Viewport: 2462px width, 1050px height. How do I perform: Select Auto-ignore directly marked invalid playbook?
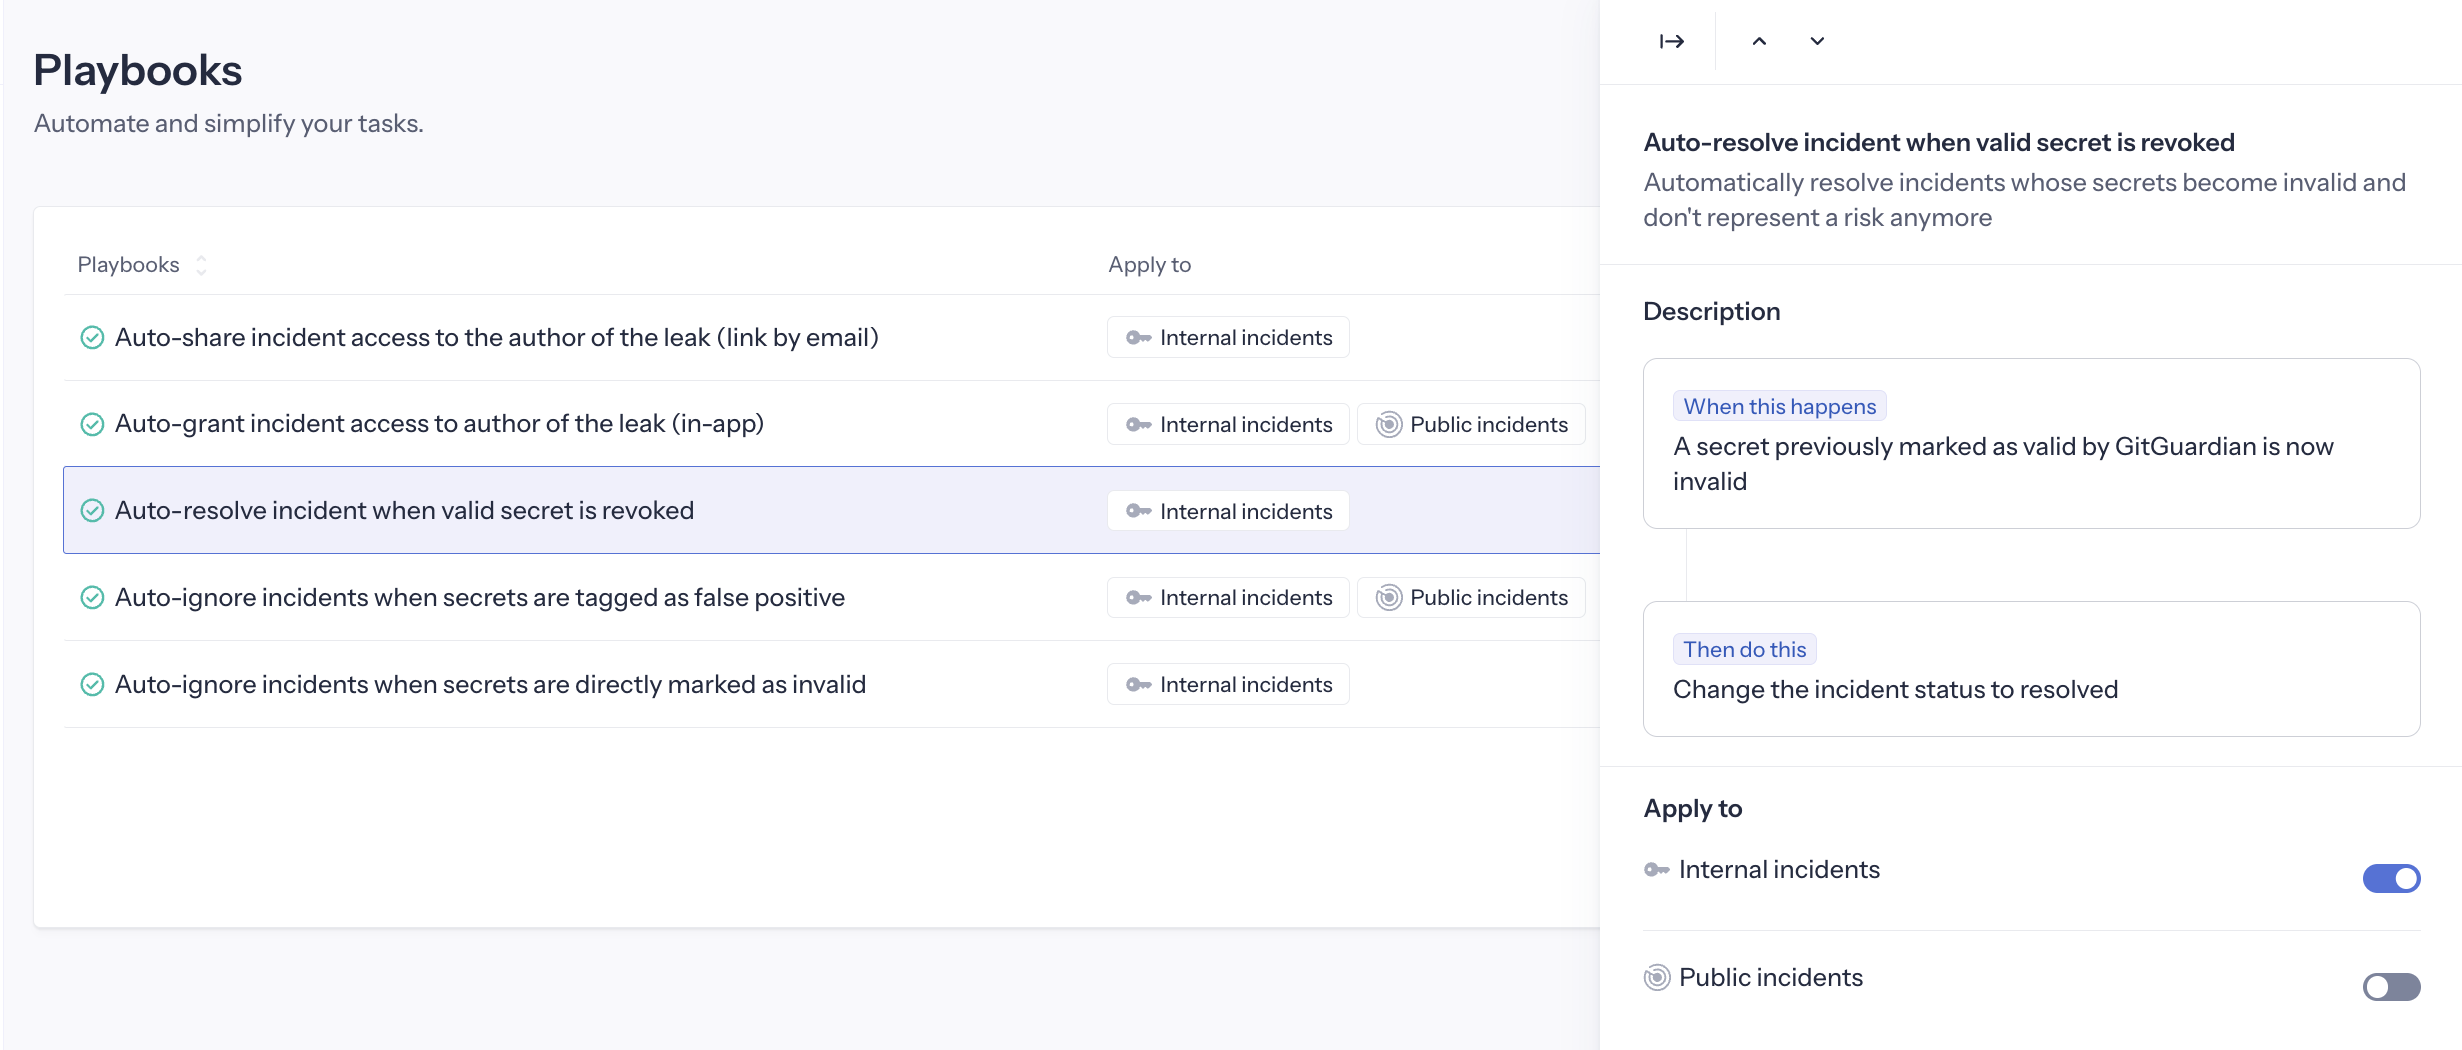click(490, 685)
